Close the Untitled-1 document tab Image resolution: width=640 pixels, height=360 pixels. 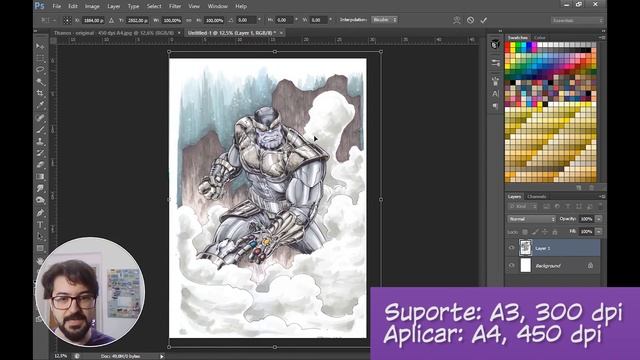click(x=281, y=33)
